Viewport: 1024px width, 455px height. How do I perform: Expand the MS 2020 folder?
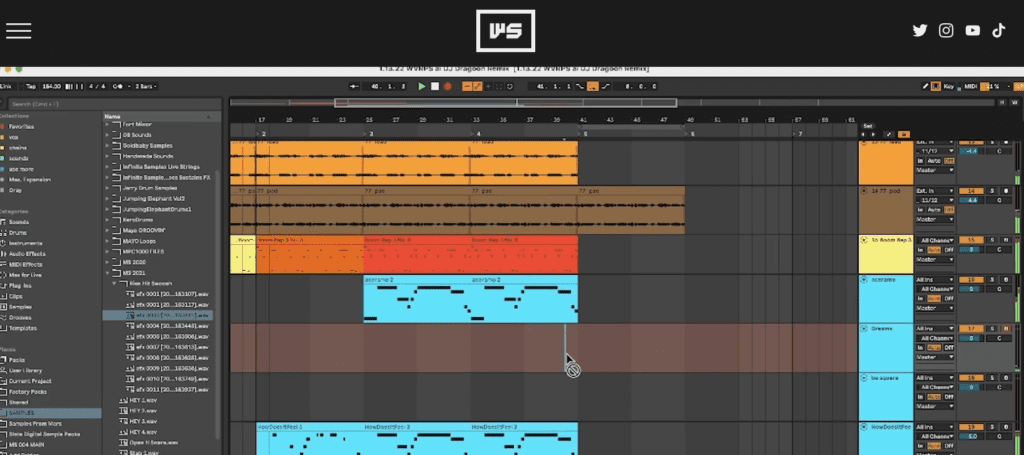coord(108,262)
